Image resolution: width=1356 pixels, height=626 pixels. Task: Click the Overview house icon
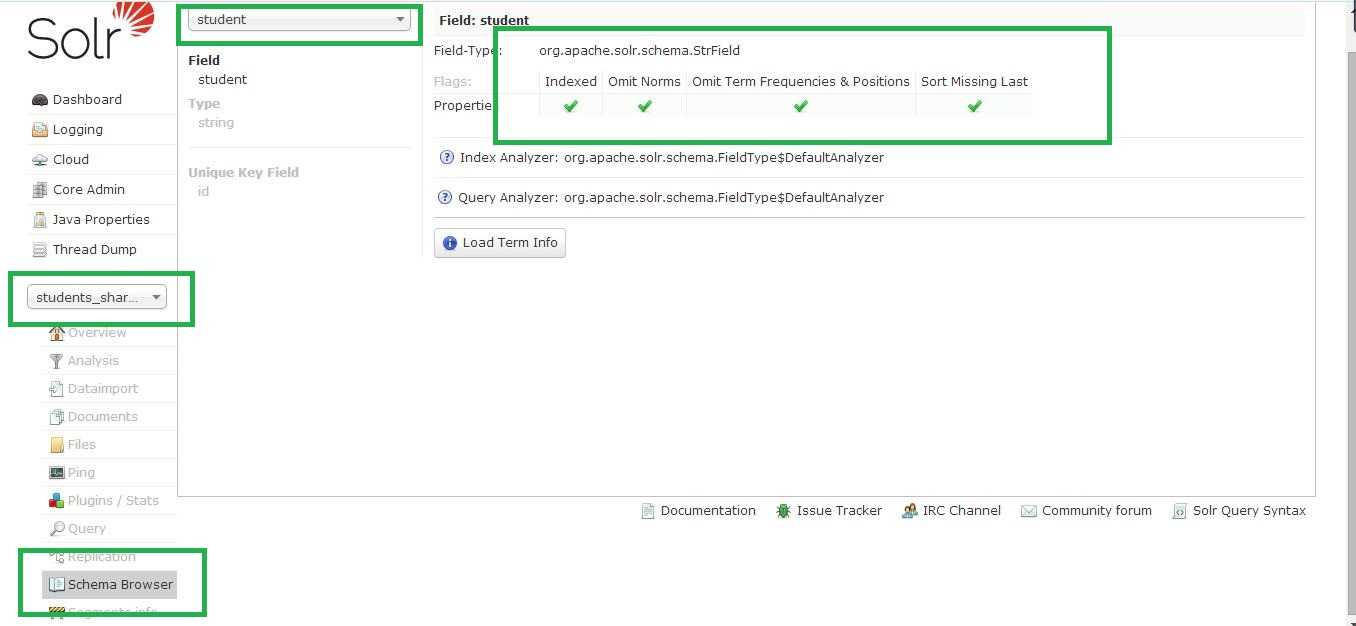click(57, 333)
